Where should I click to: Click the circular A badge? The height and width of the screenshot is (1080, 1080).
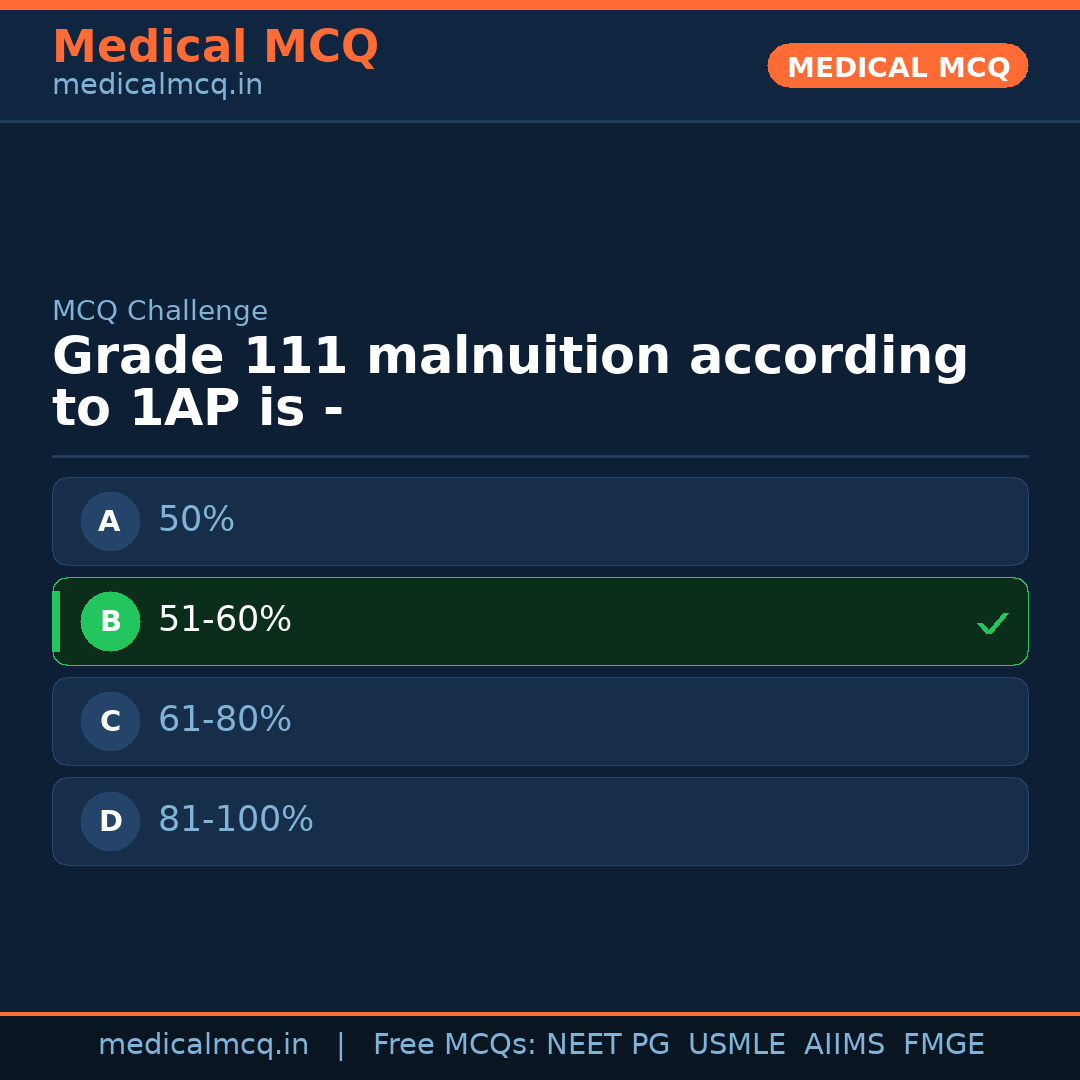click(x=110, y=521)
